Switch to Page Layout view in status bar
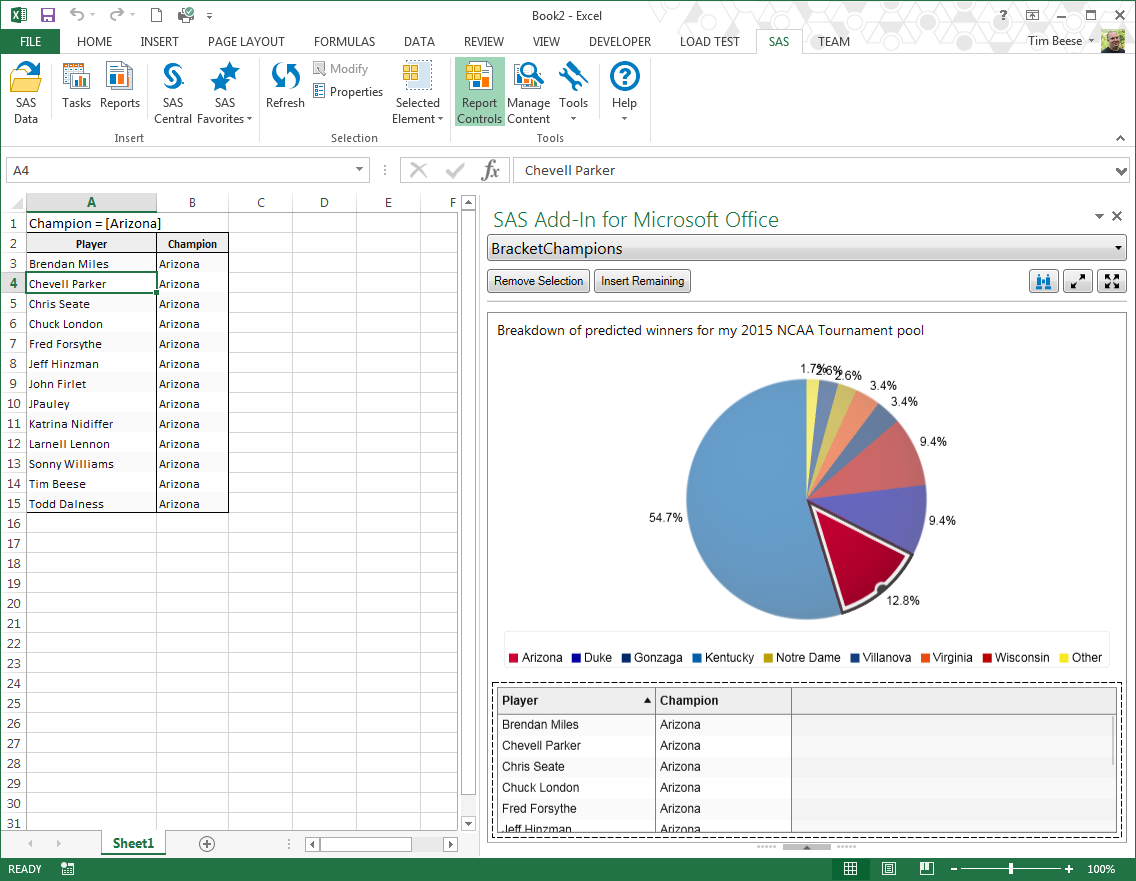The width and height of the screenshot is (1136, 881). coord(888,869)
